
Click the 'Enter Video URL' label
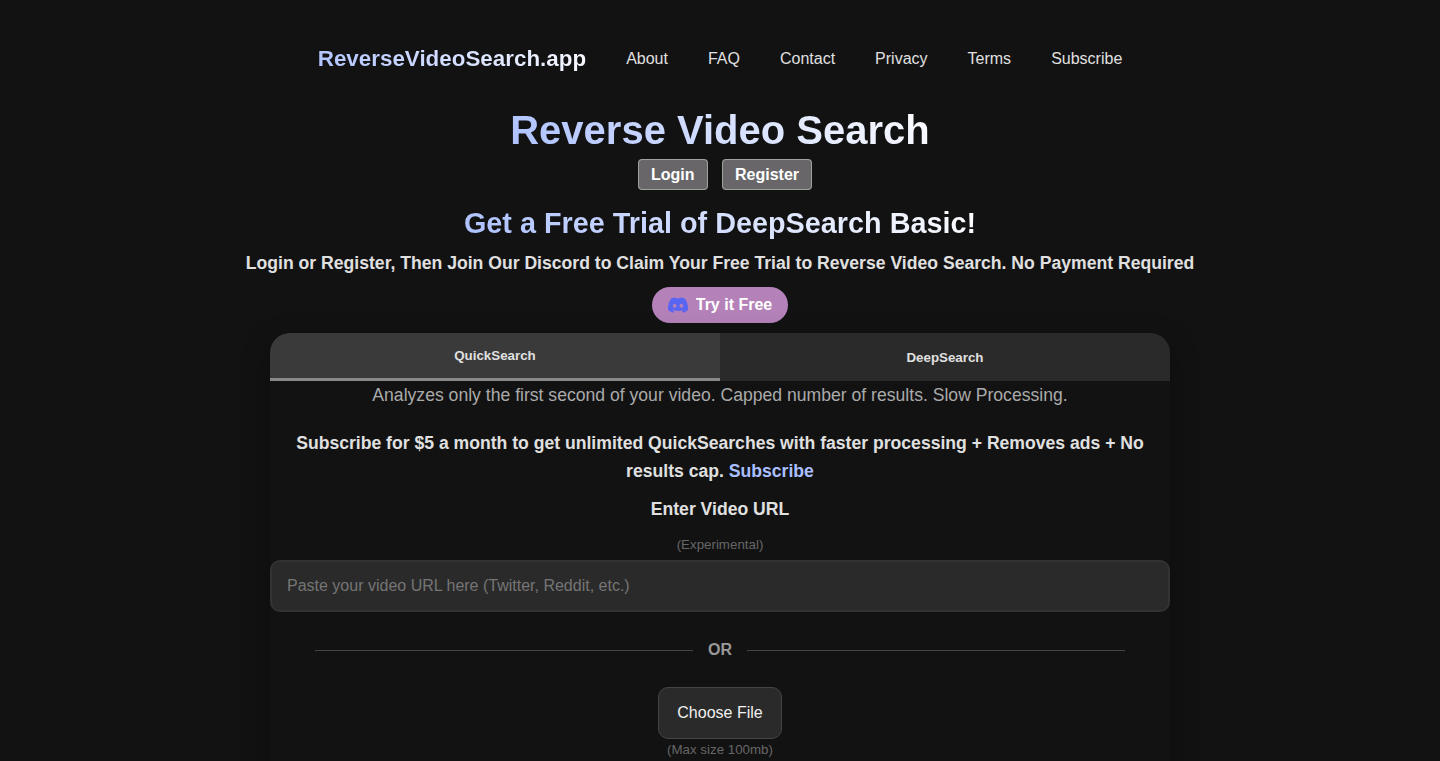point(720,509)
